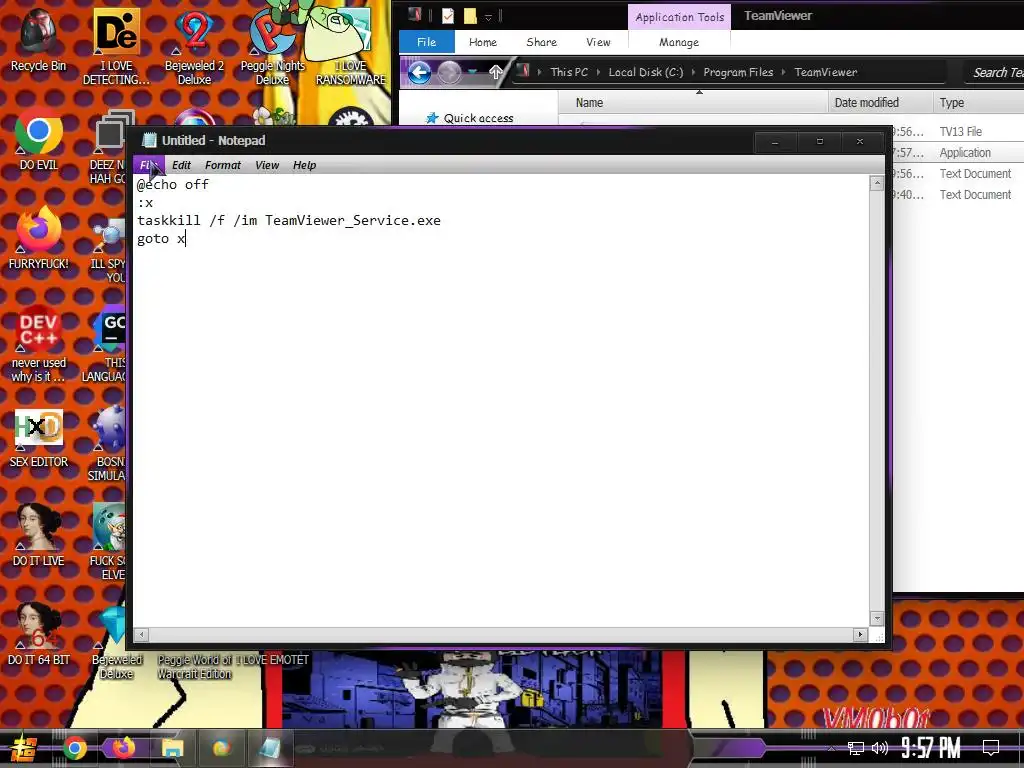The height and width of the screenshot is (768, 1024).
Task: Open the Notepad Edit menu
Action: [181, 165]
